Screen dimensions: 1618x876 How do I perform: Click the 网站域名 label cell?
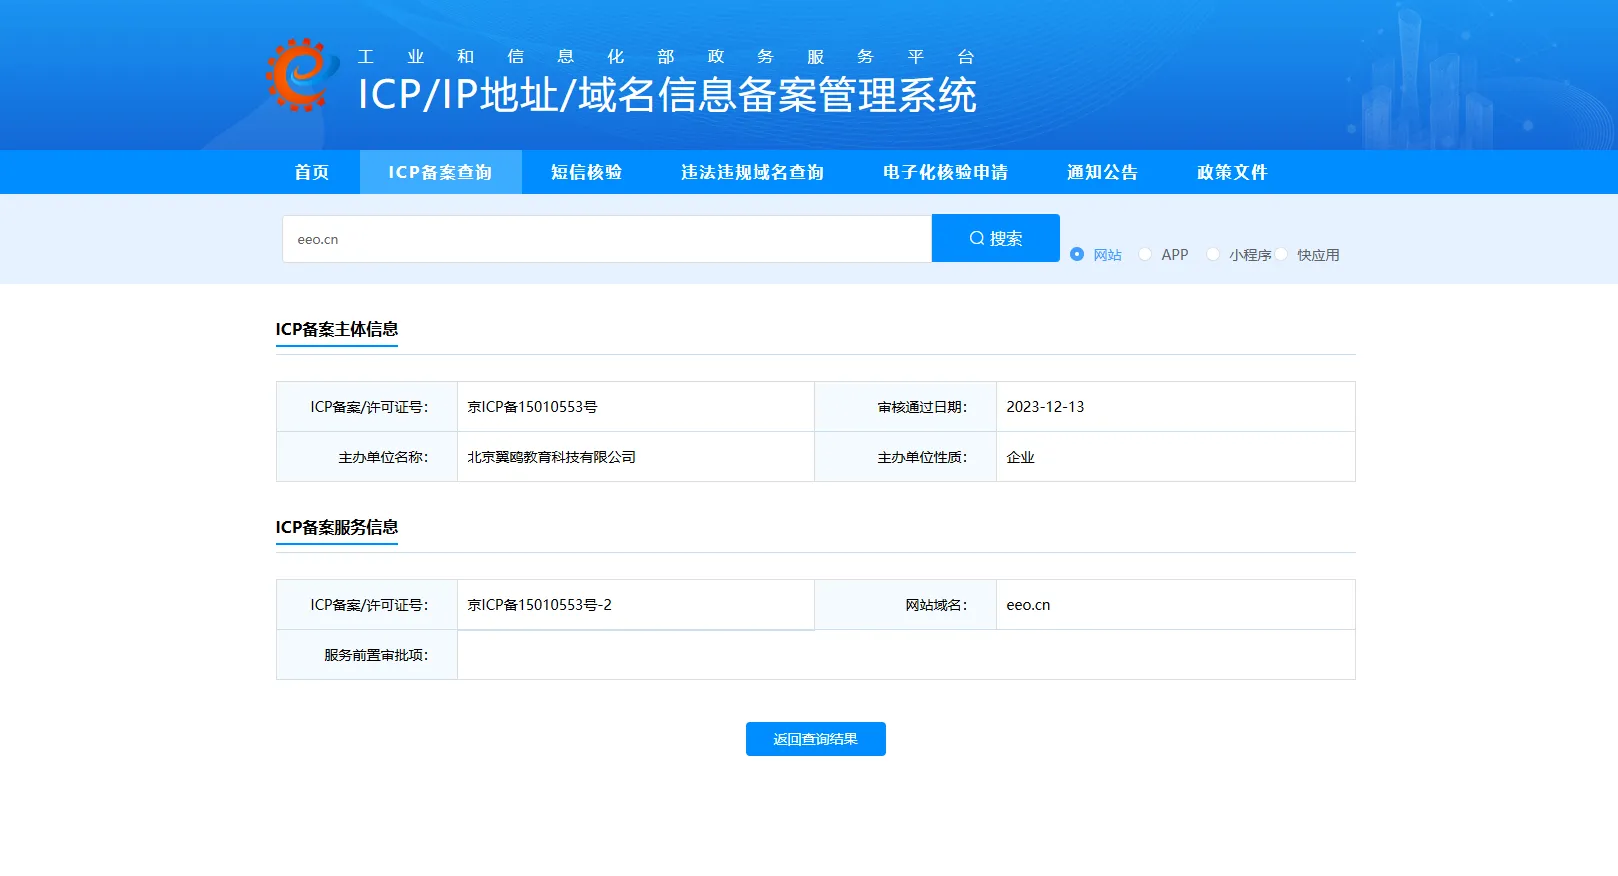coord(906,605)
